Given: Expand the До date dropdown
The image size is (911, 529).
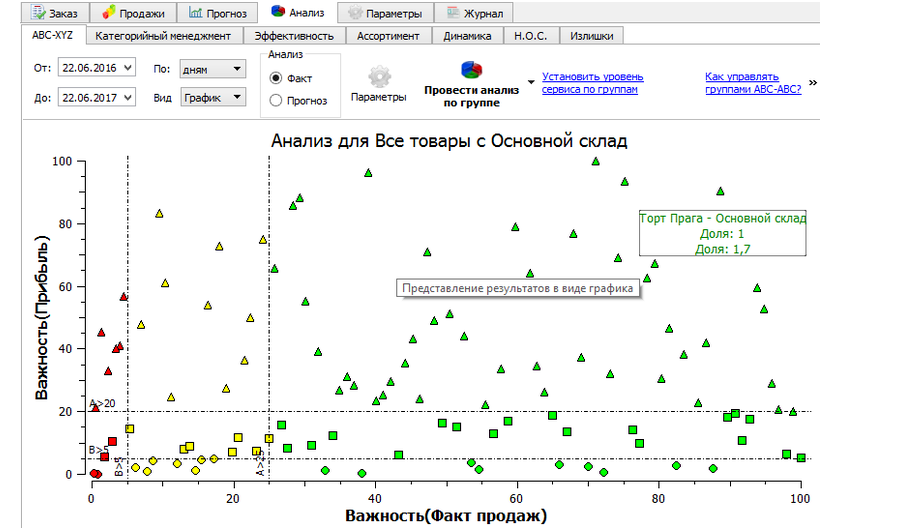Looking at the screenshot, I should click(128, 98).
